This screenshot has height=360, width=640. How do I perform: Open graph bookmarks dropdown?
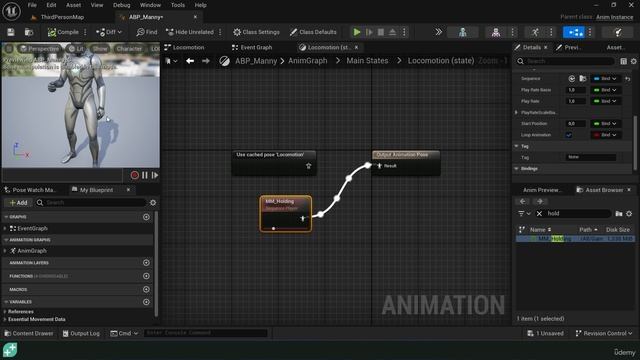(x=171, y=61)
